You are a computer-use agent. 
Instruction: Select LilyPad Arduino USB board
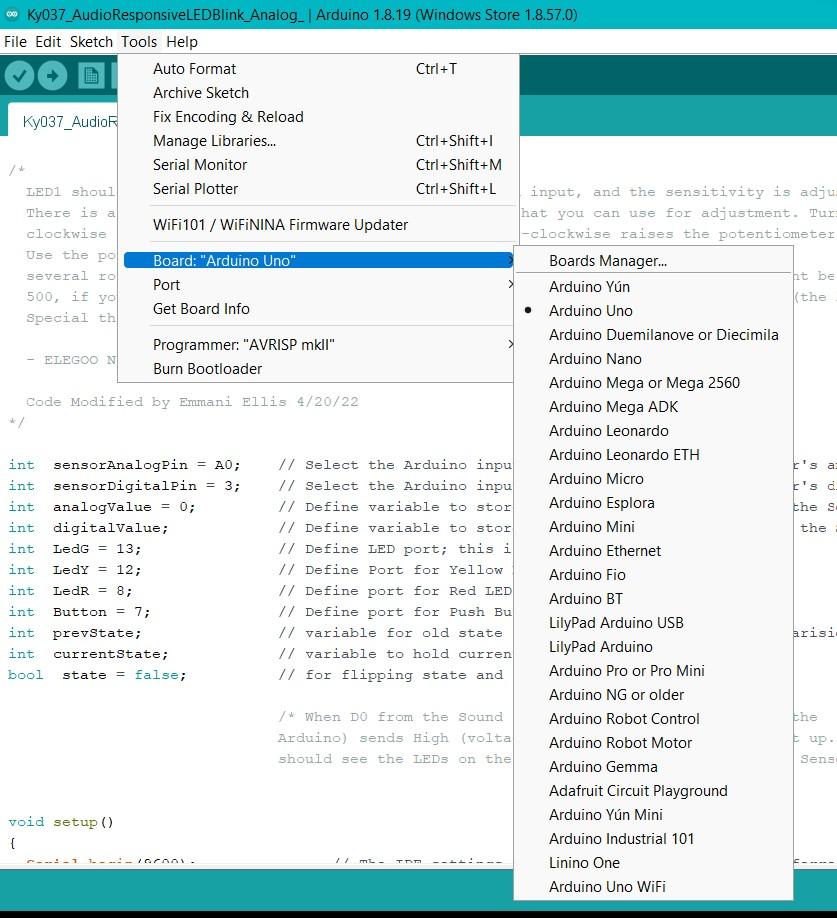[653, 623]
